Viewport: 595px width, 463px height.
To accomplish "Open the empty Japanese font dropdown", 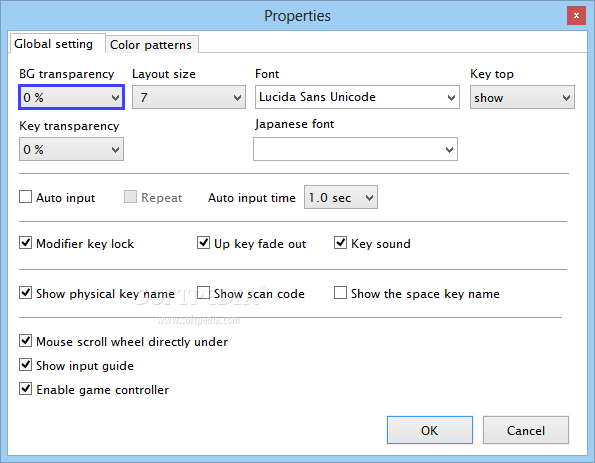I will 355,149.
